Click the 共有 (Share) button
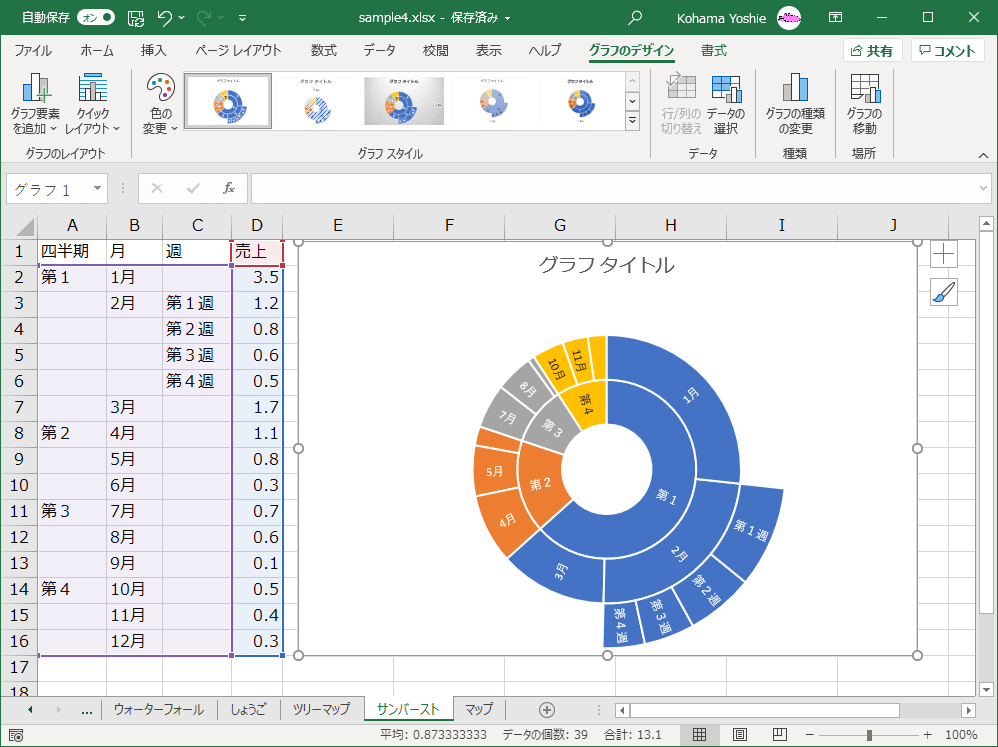 point(872,51)
